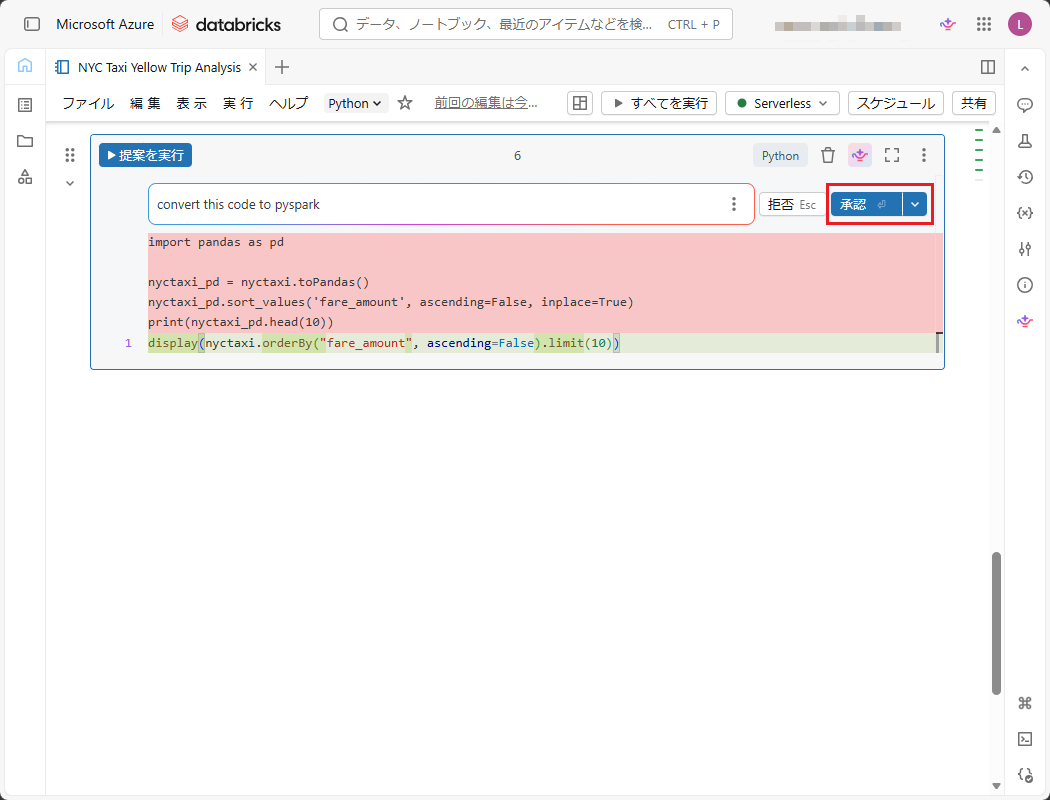Star this notebook as favorite
Viewport: 1050px width, 800px height.
[405, 103]
